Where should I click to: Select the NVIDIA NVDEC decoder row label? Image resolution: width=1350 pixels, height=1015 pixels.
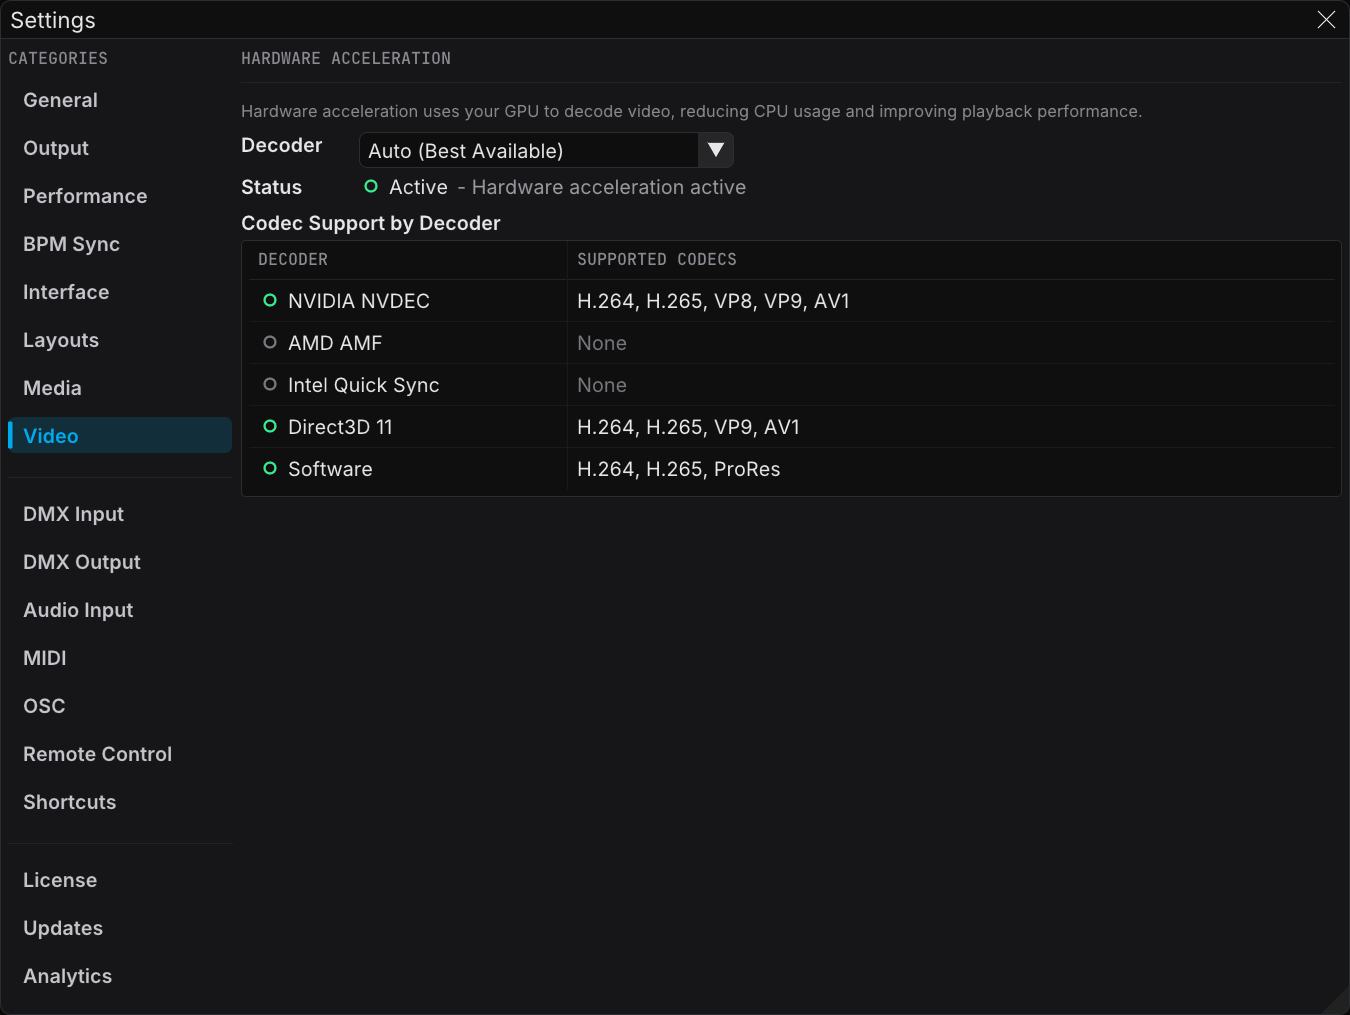pyautogui.click(x=359, y=301)
